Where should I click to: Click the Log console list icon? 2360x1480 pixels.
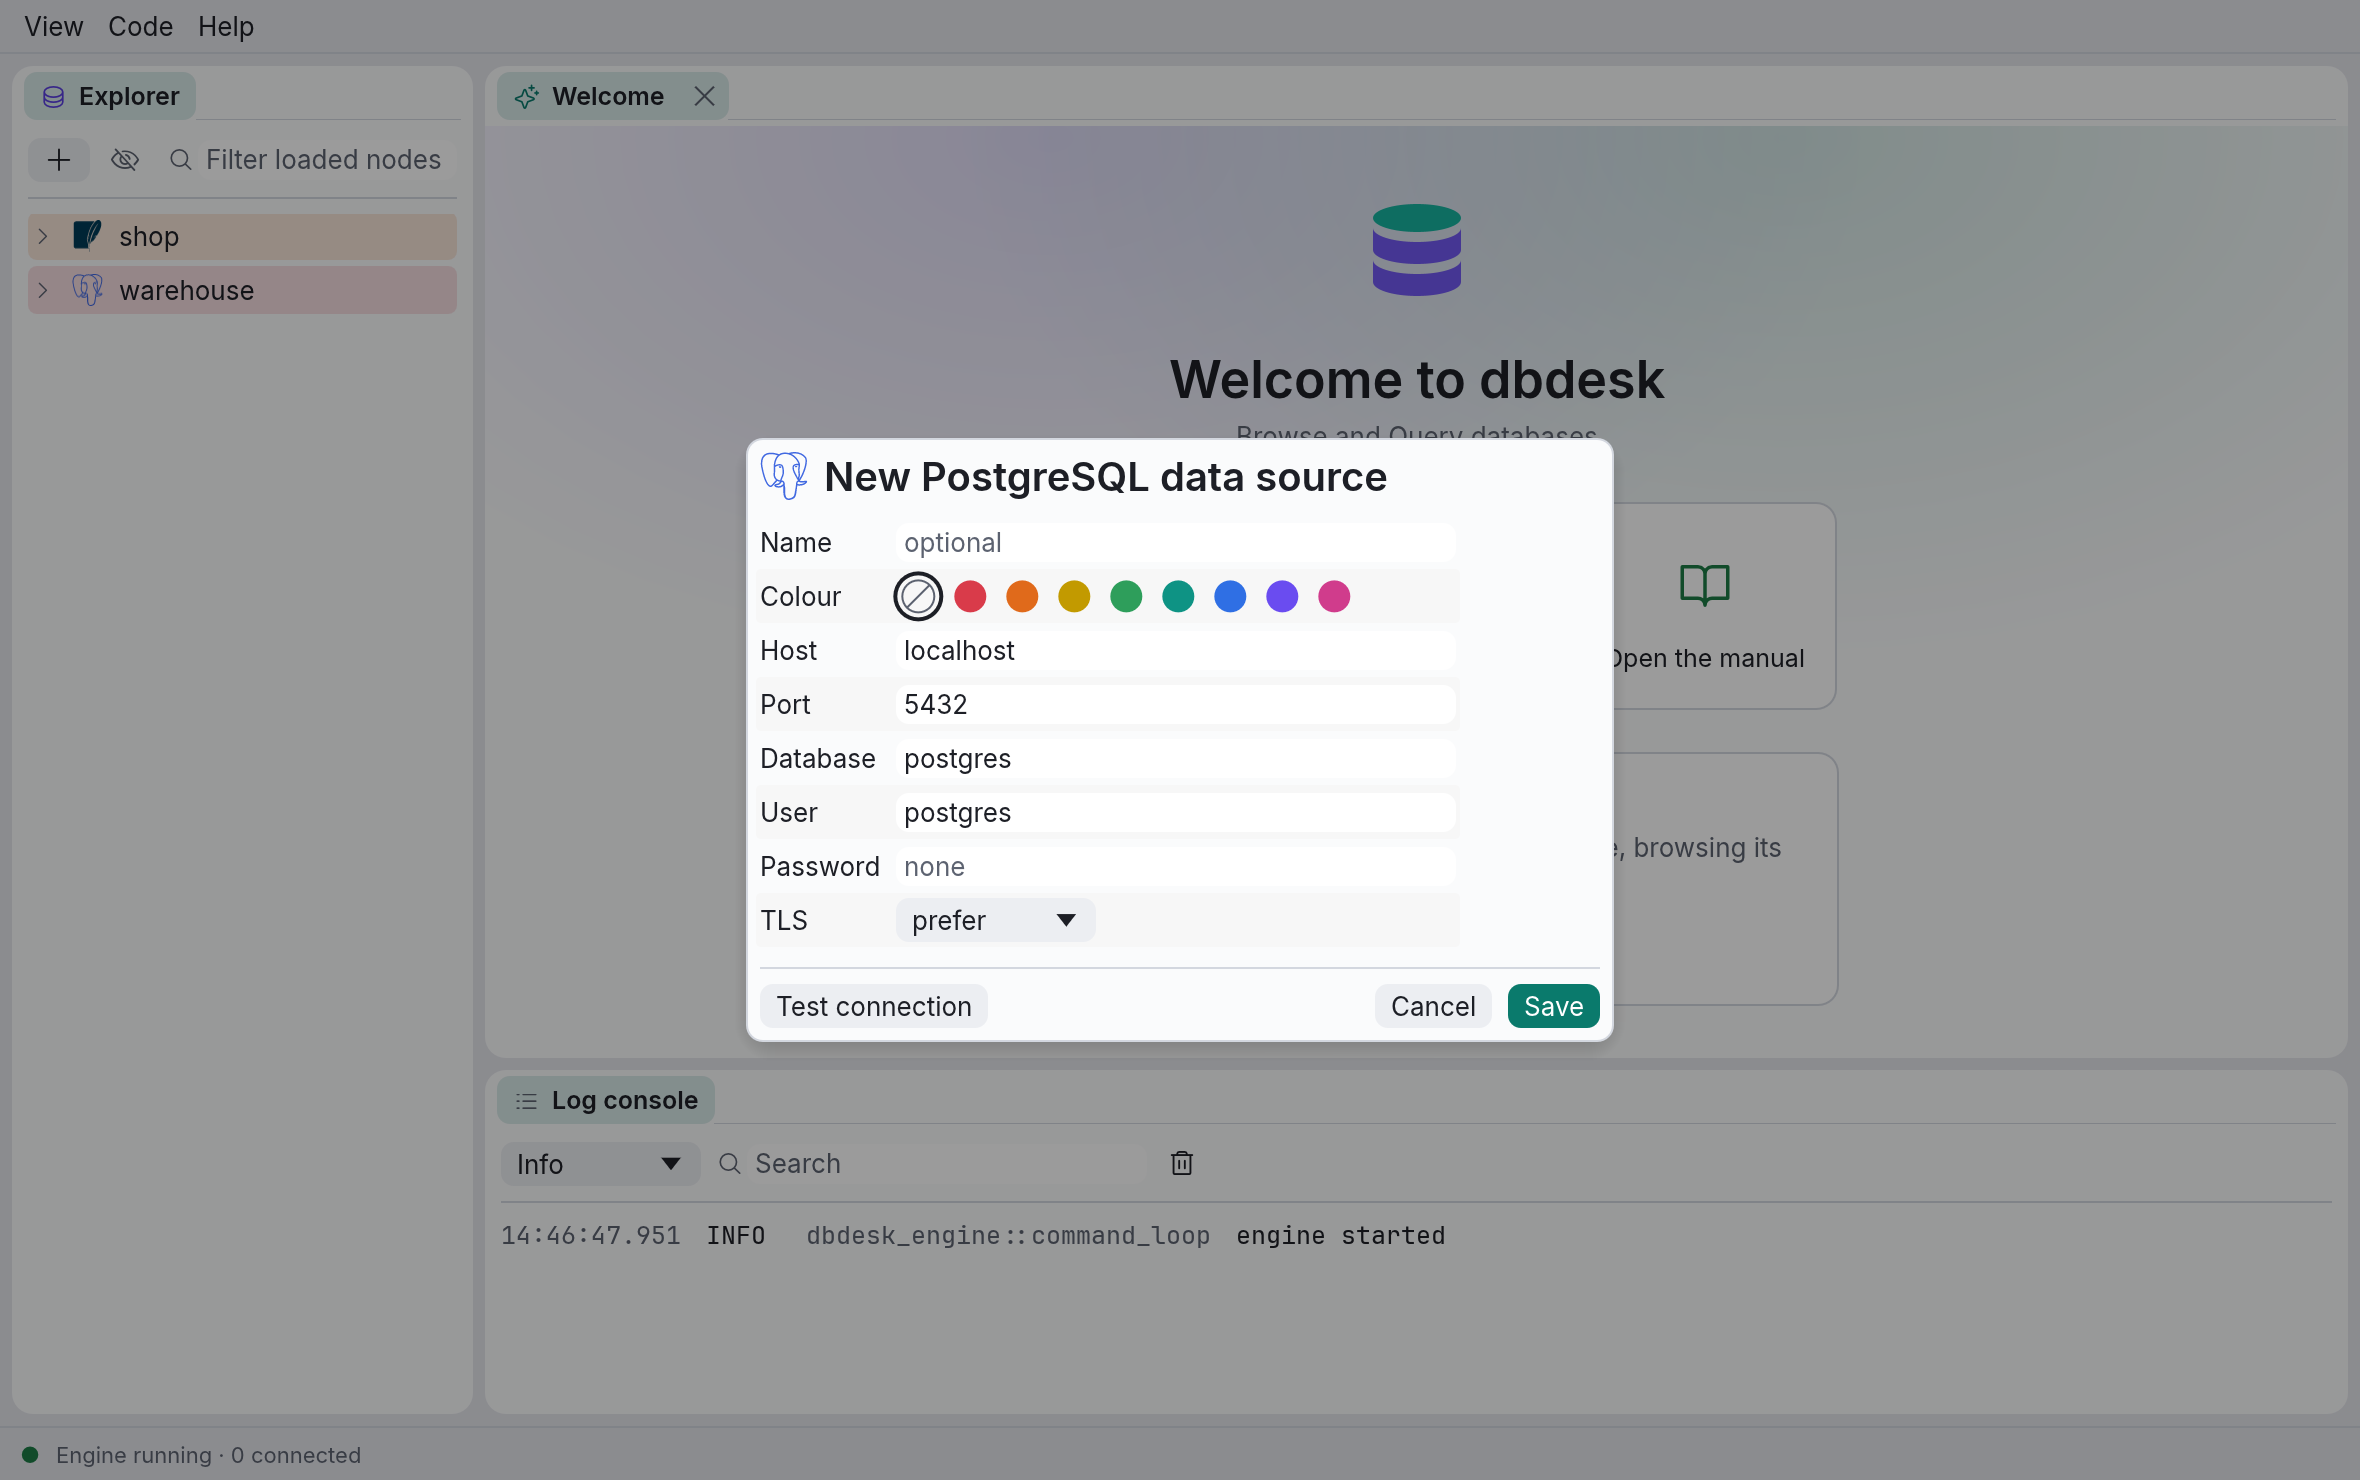[526, 1101]
